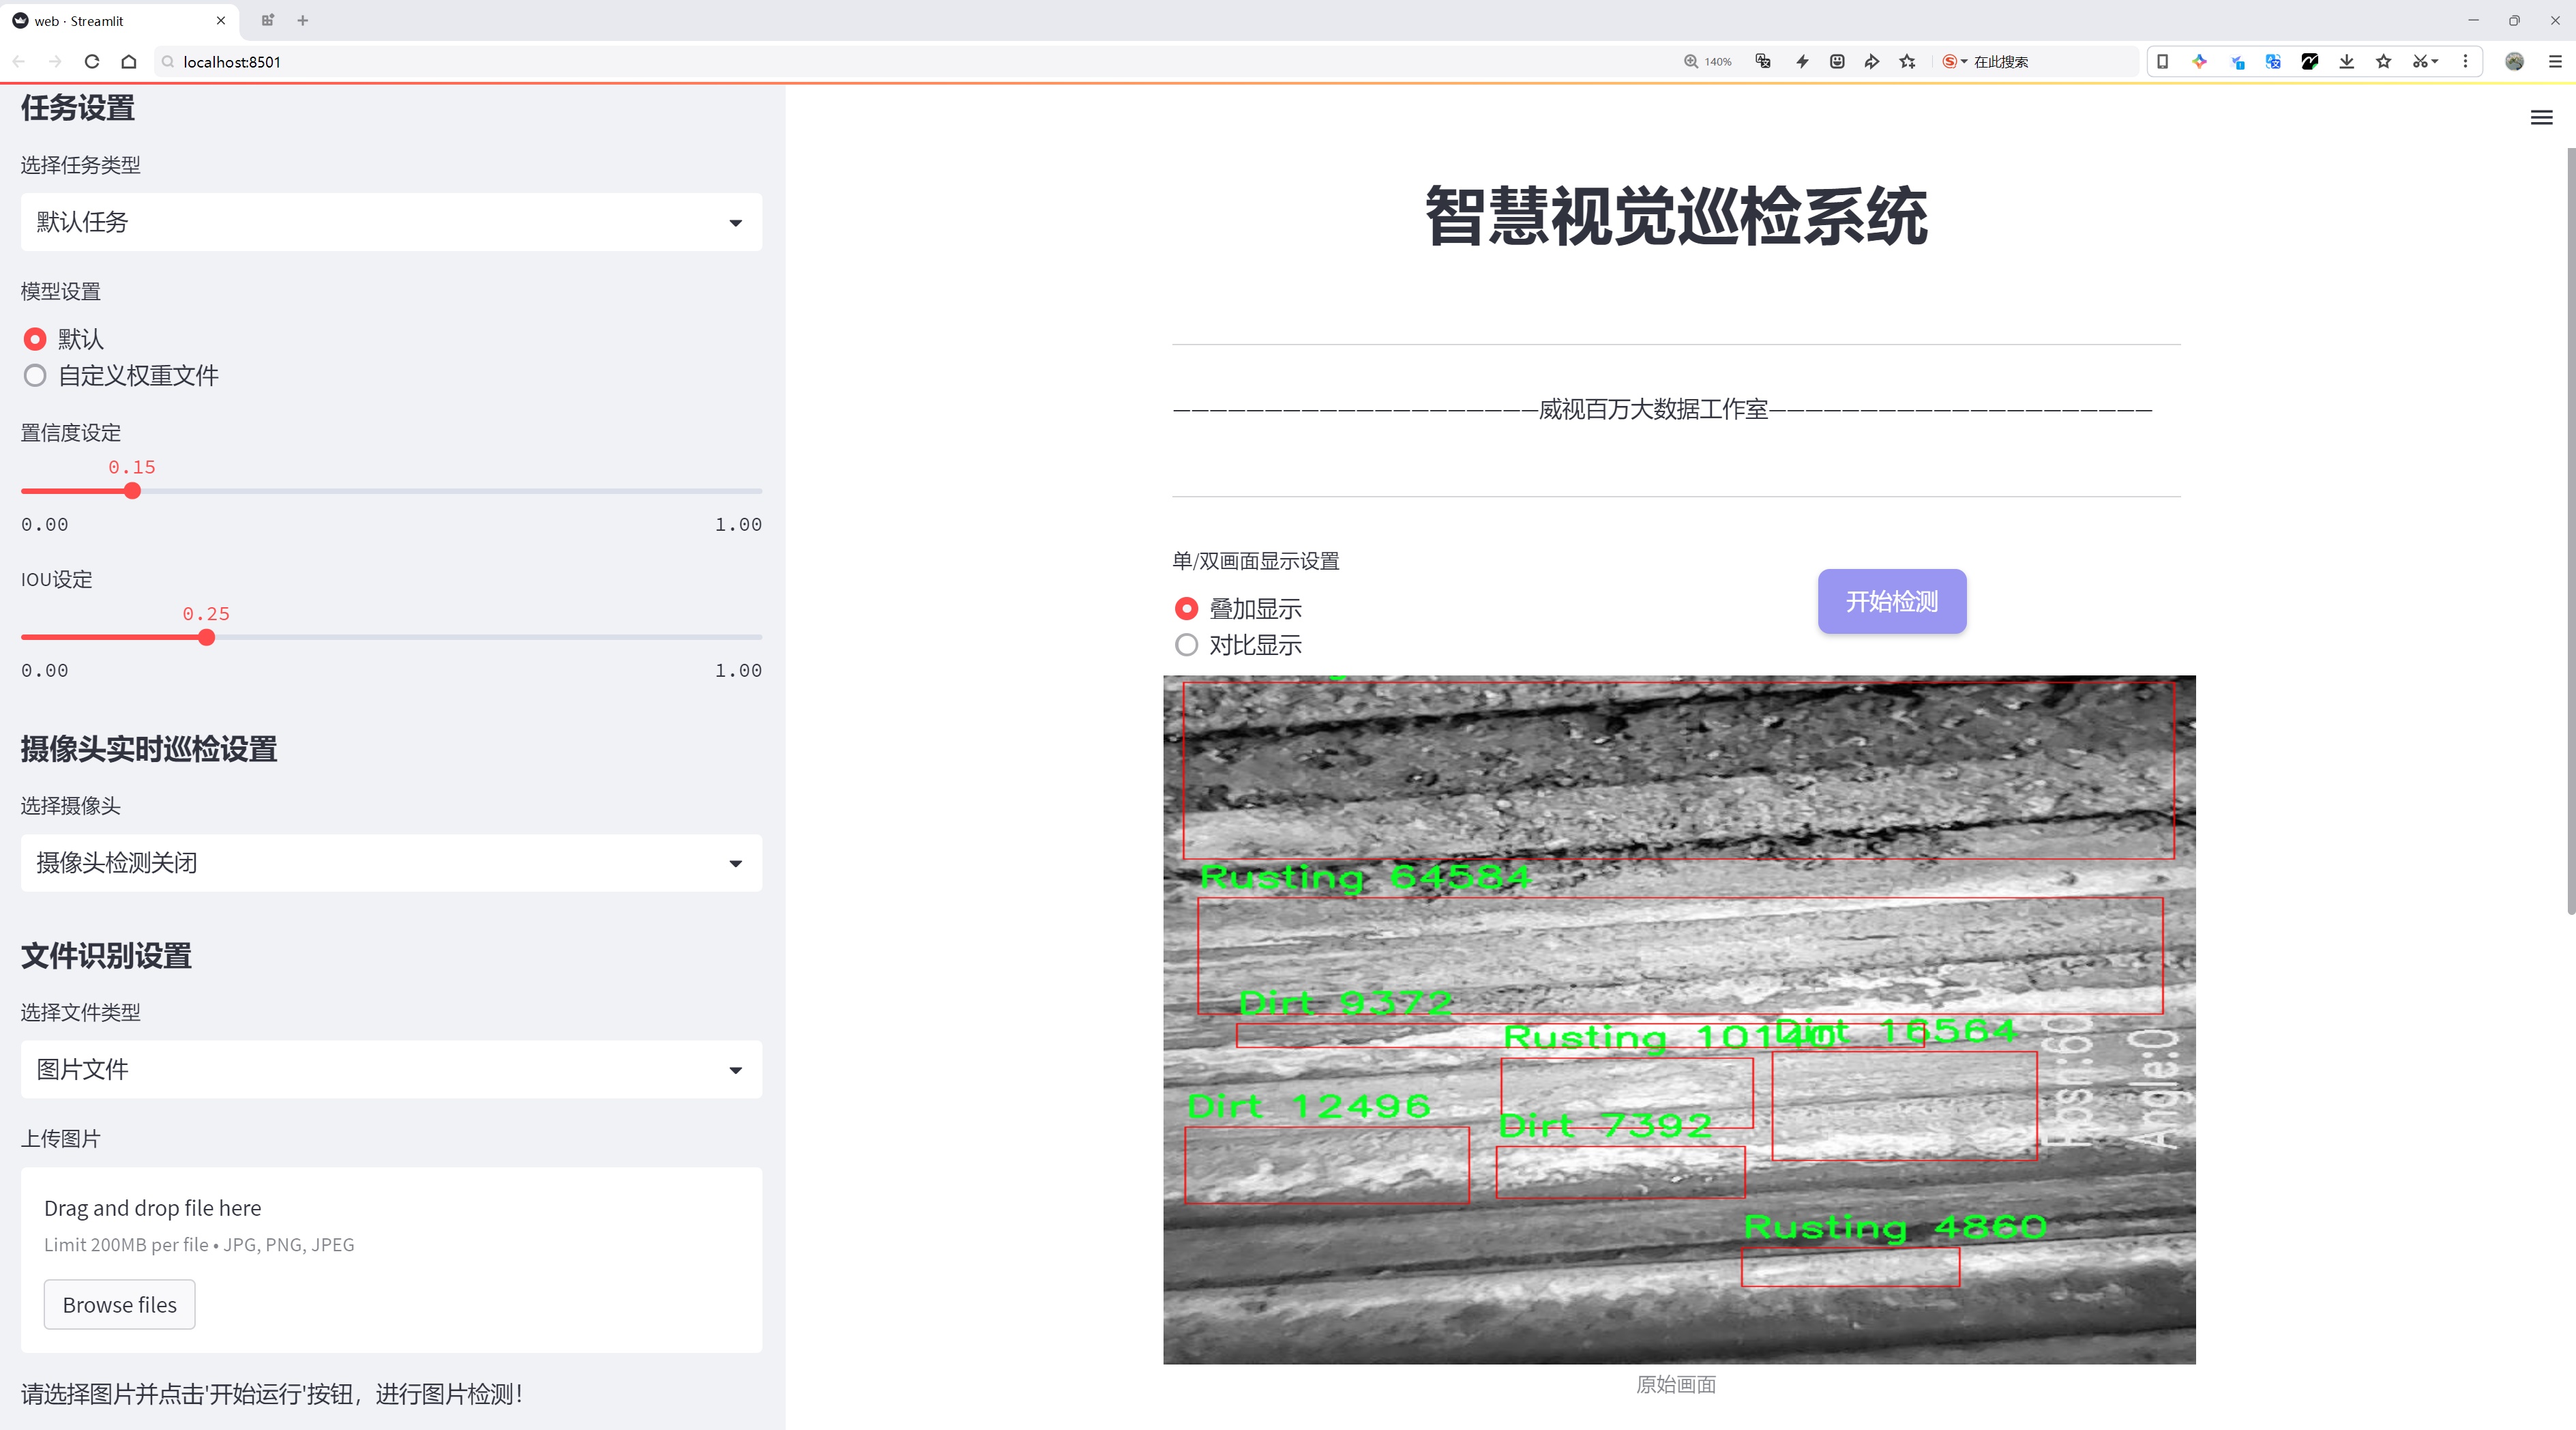Expand the 默认任务 task type dropdown

(391, 222)
